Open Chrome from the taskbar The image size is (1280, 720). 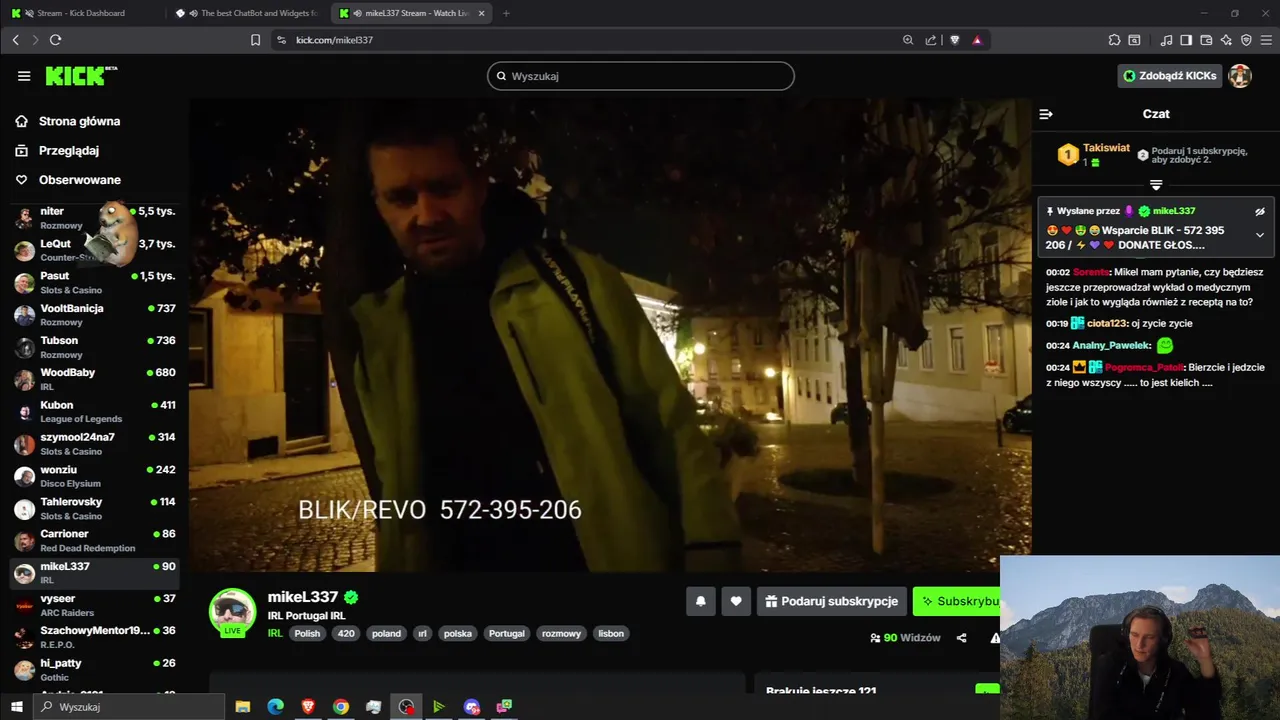tap(341, 707)
